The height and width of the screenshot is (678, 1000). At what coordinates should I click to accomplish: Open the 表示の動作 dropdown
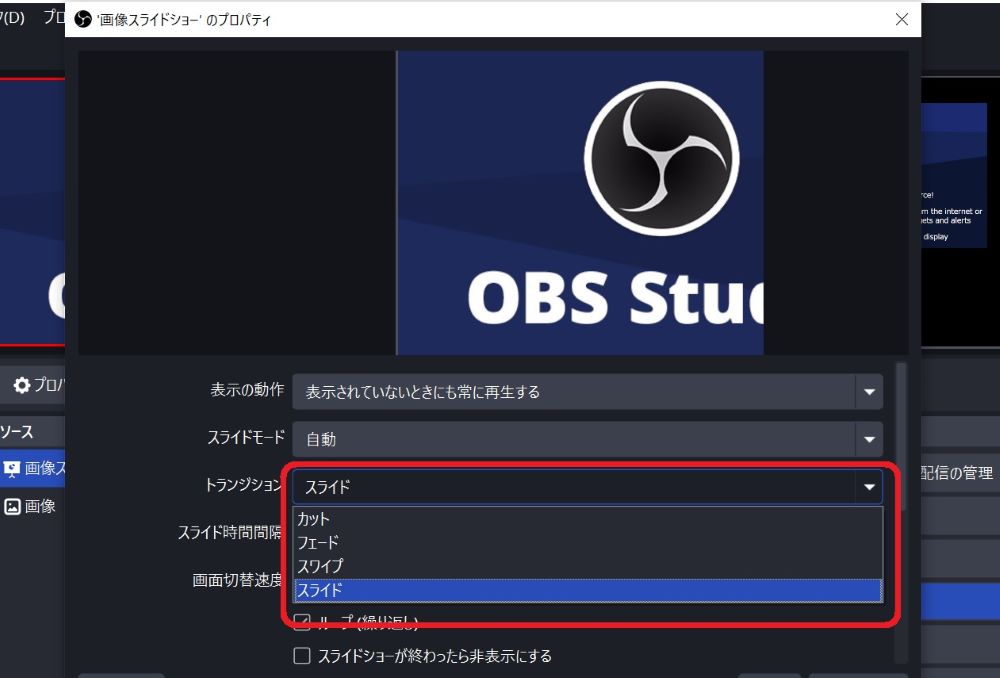tap(587, 392)
